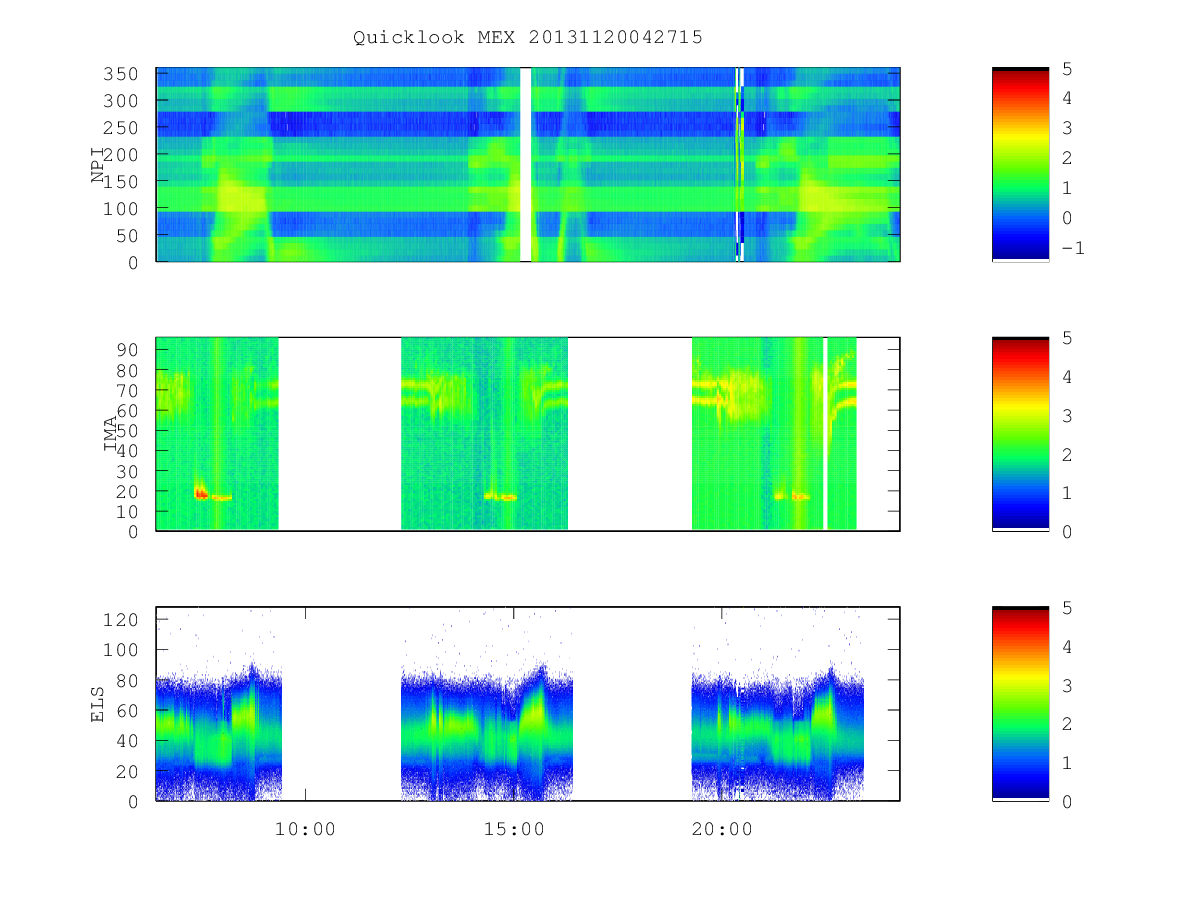Click the -1 tick on NPI color bar

click(x=1072, y=248)
